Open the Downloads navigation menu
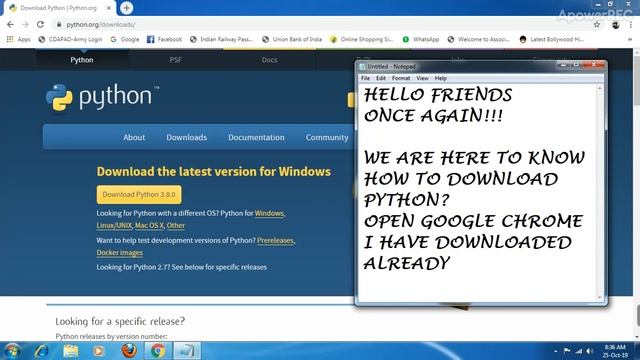 click(187, 137)
